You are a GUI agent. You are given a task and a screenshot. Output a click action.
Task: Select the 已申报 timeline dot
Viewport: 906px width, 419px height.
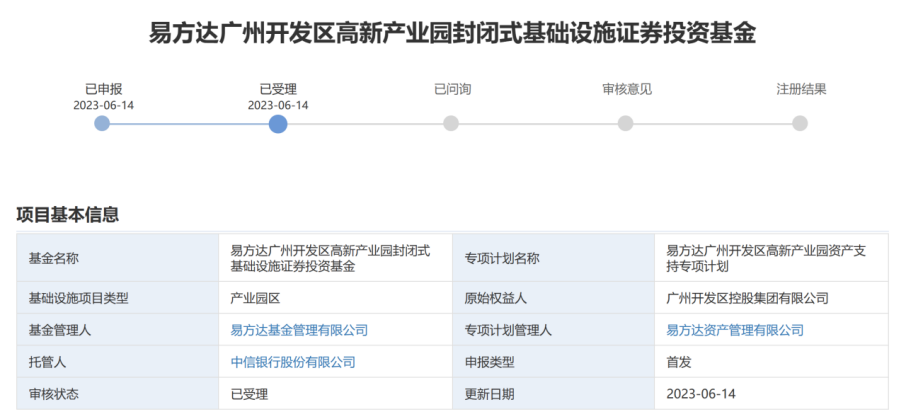coord(102,123)
